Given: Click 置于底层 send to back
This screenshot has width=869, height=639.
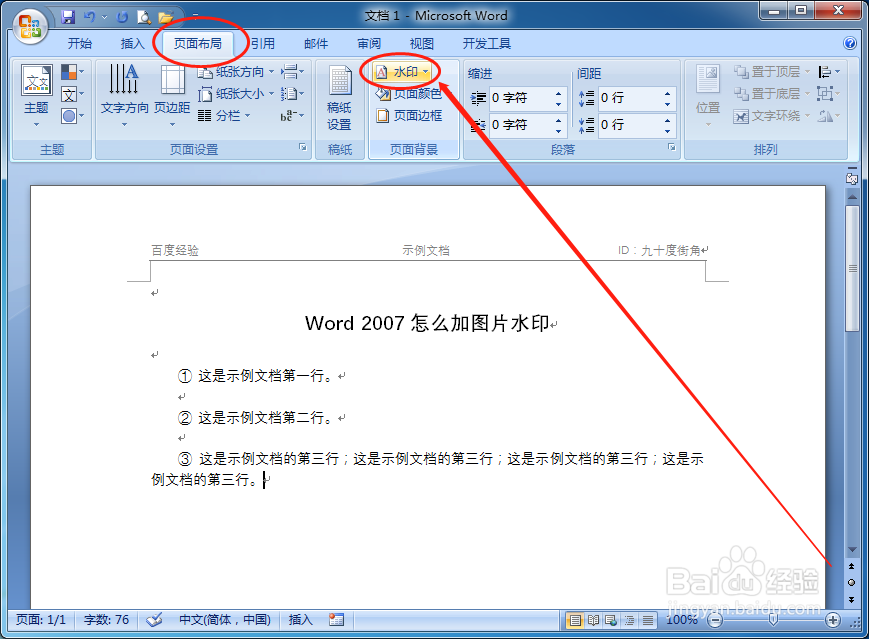Looking at the screenshot, I should (771, 94).
